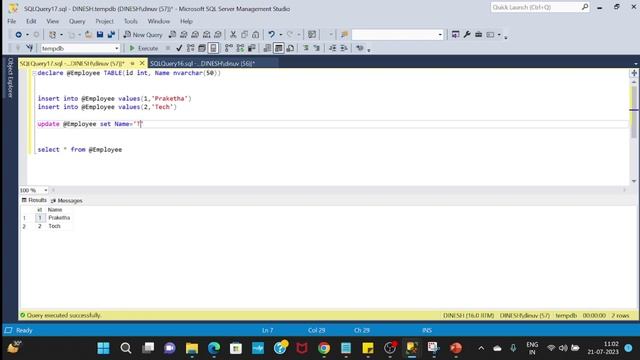Select Results to Grid option
This screenshot has width=640, height=360.
(279, 48)
